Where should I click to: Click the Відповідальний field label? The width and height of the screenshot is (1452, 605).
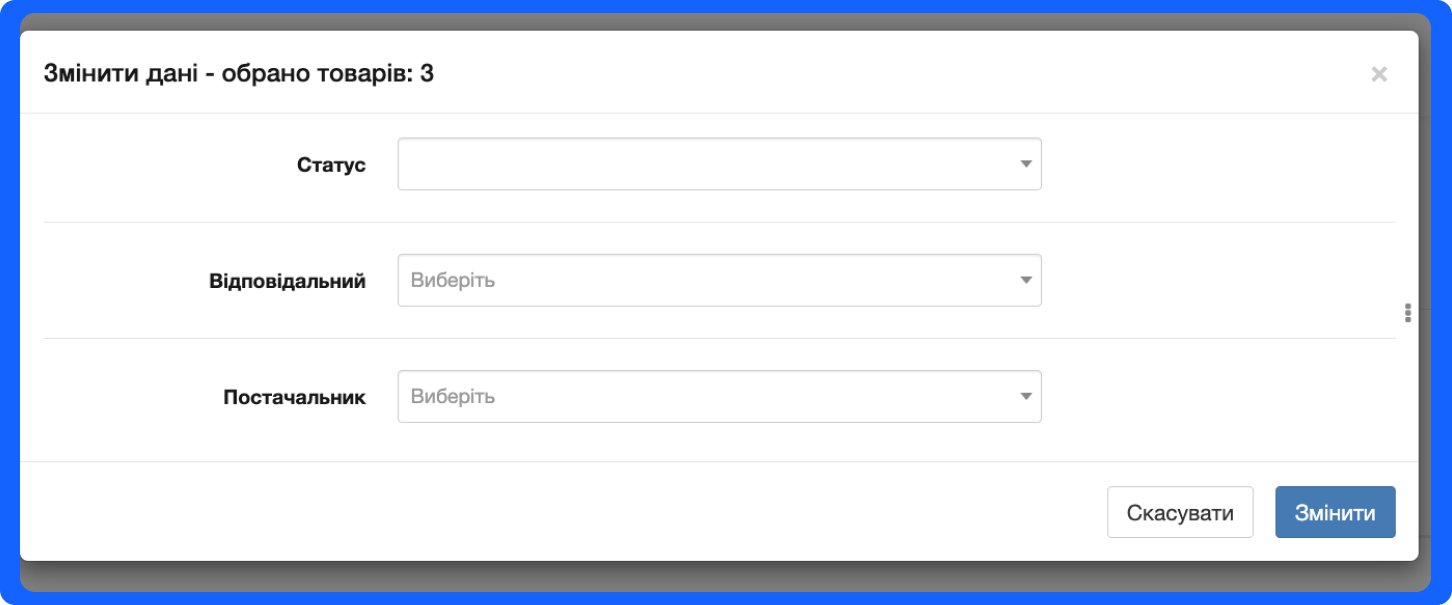point(288,281)
